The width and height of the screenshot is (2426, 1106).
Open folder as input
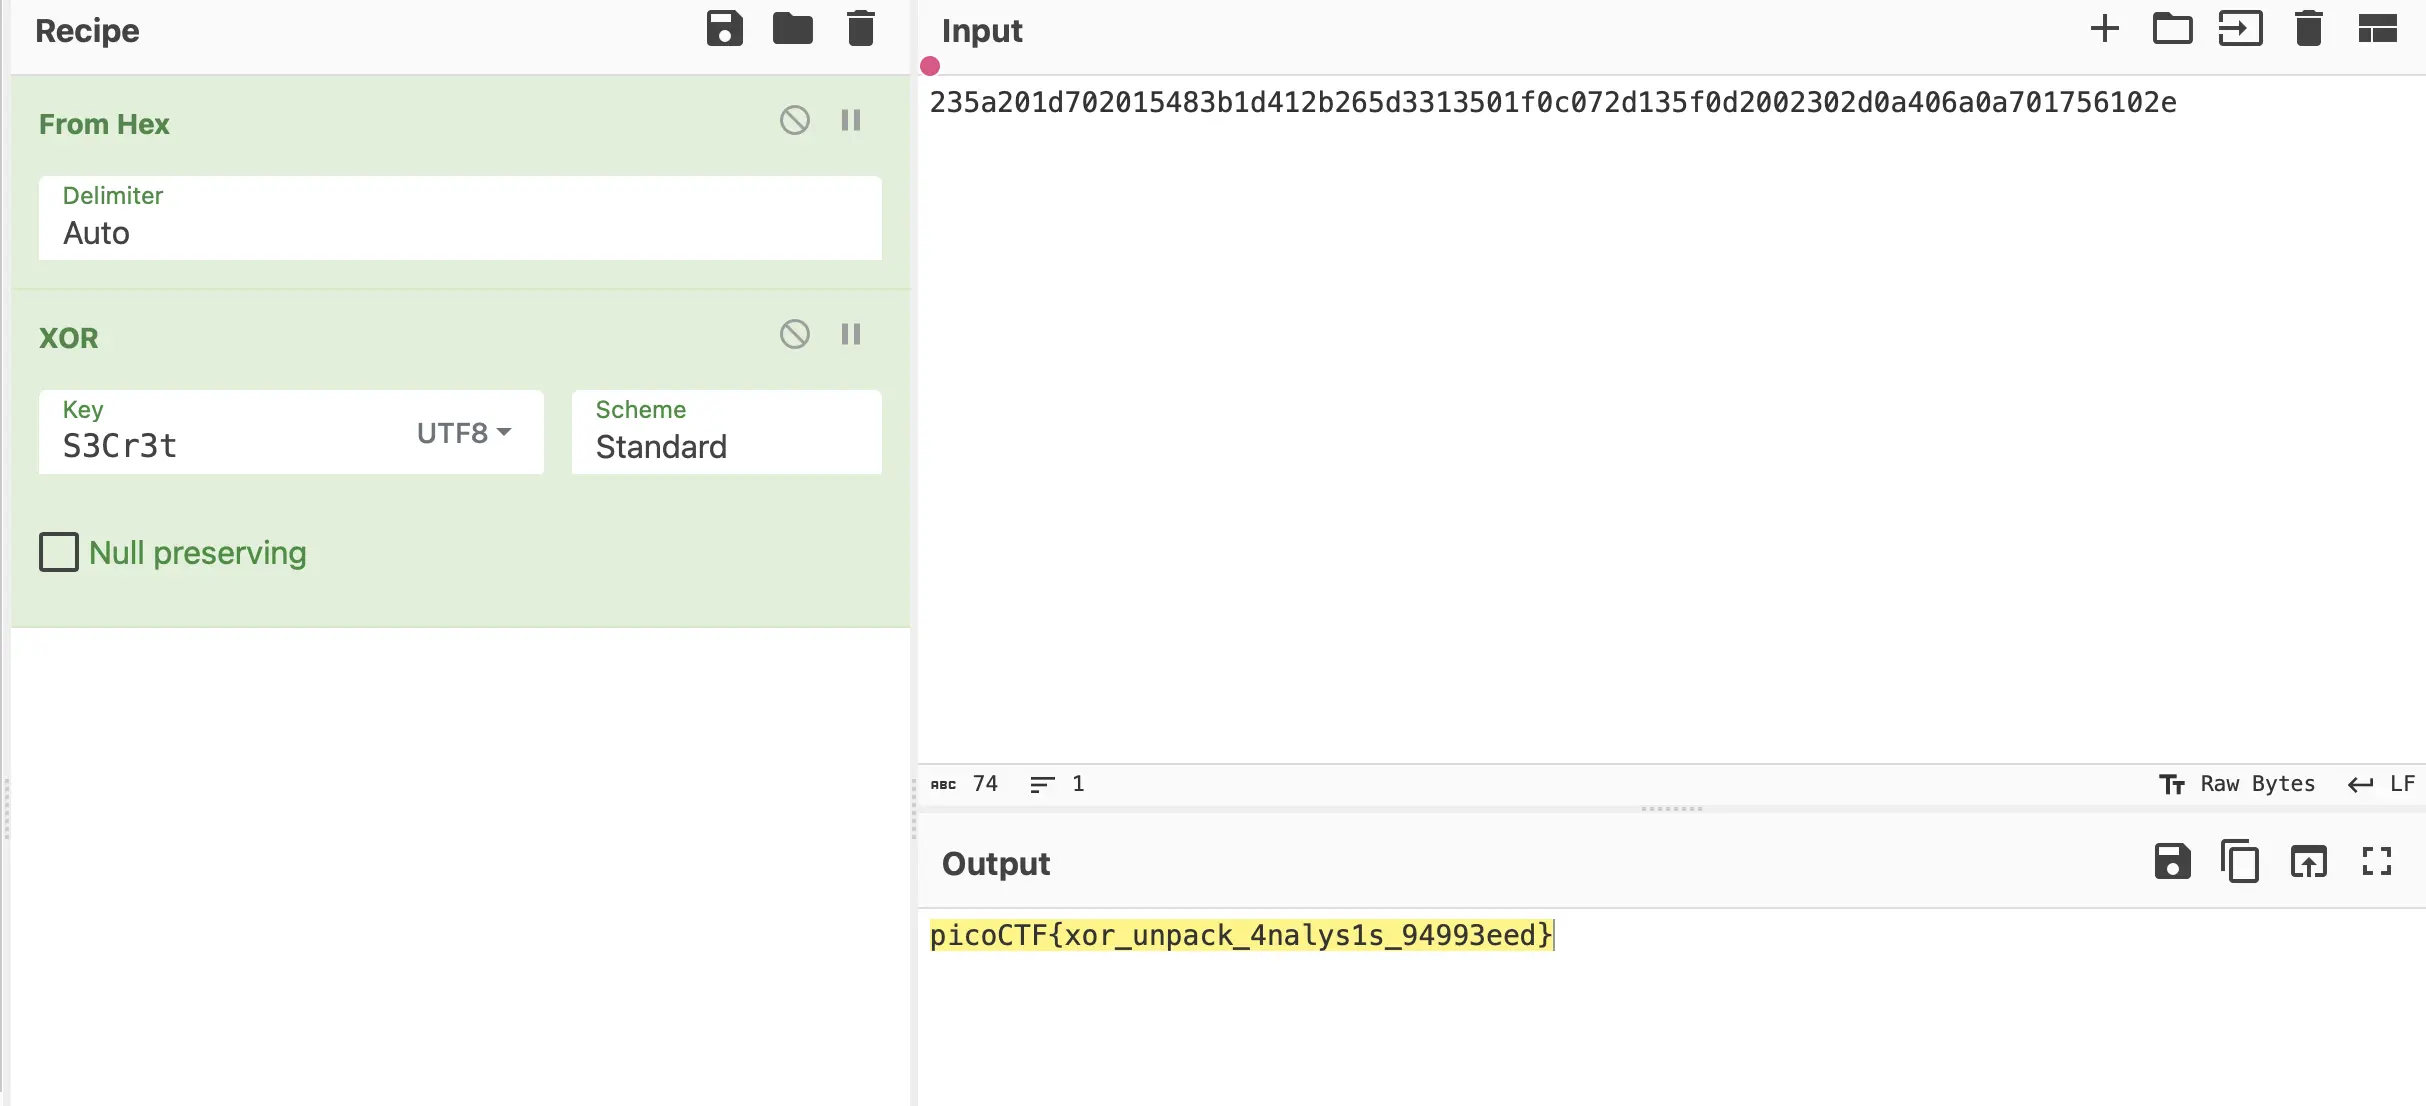(x=2172, y=29)
